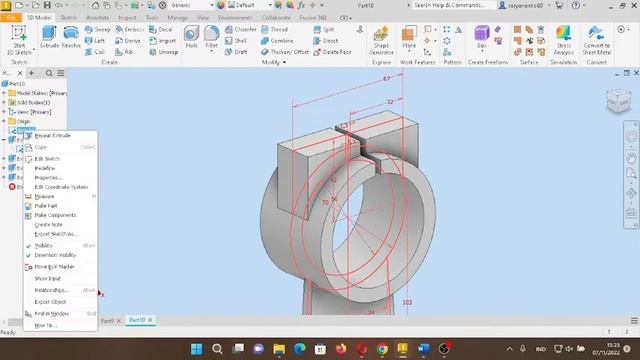The height and width of the screenshot is (360, 640).
Task: Pick the Emboss tool
Action: [129, 29]
